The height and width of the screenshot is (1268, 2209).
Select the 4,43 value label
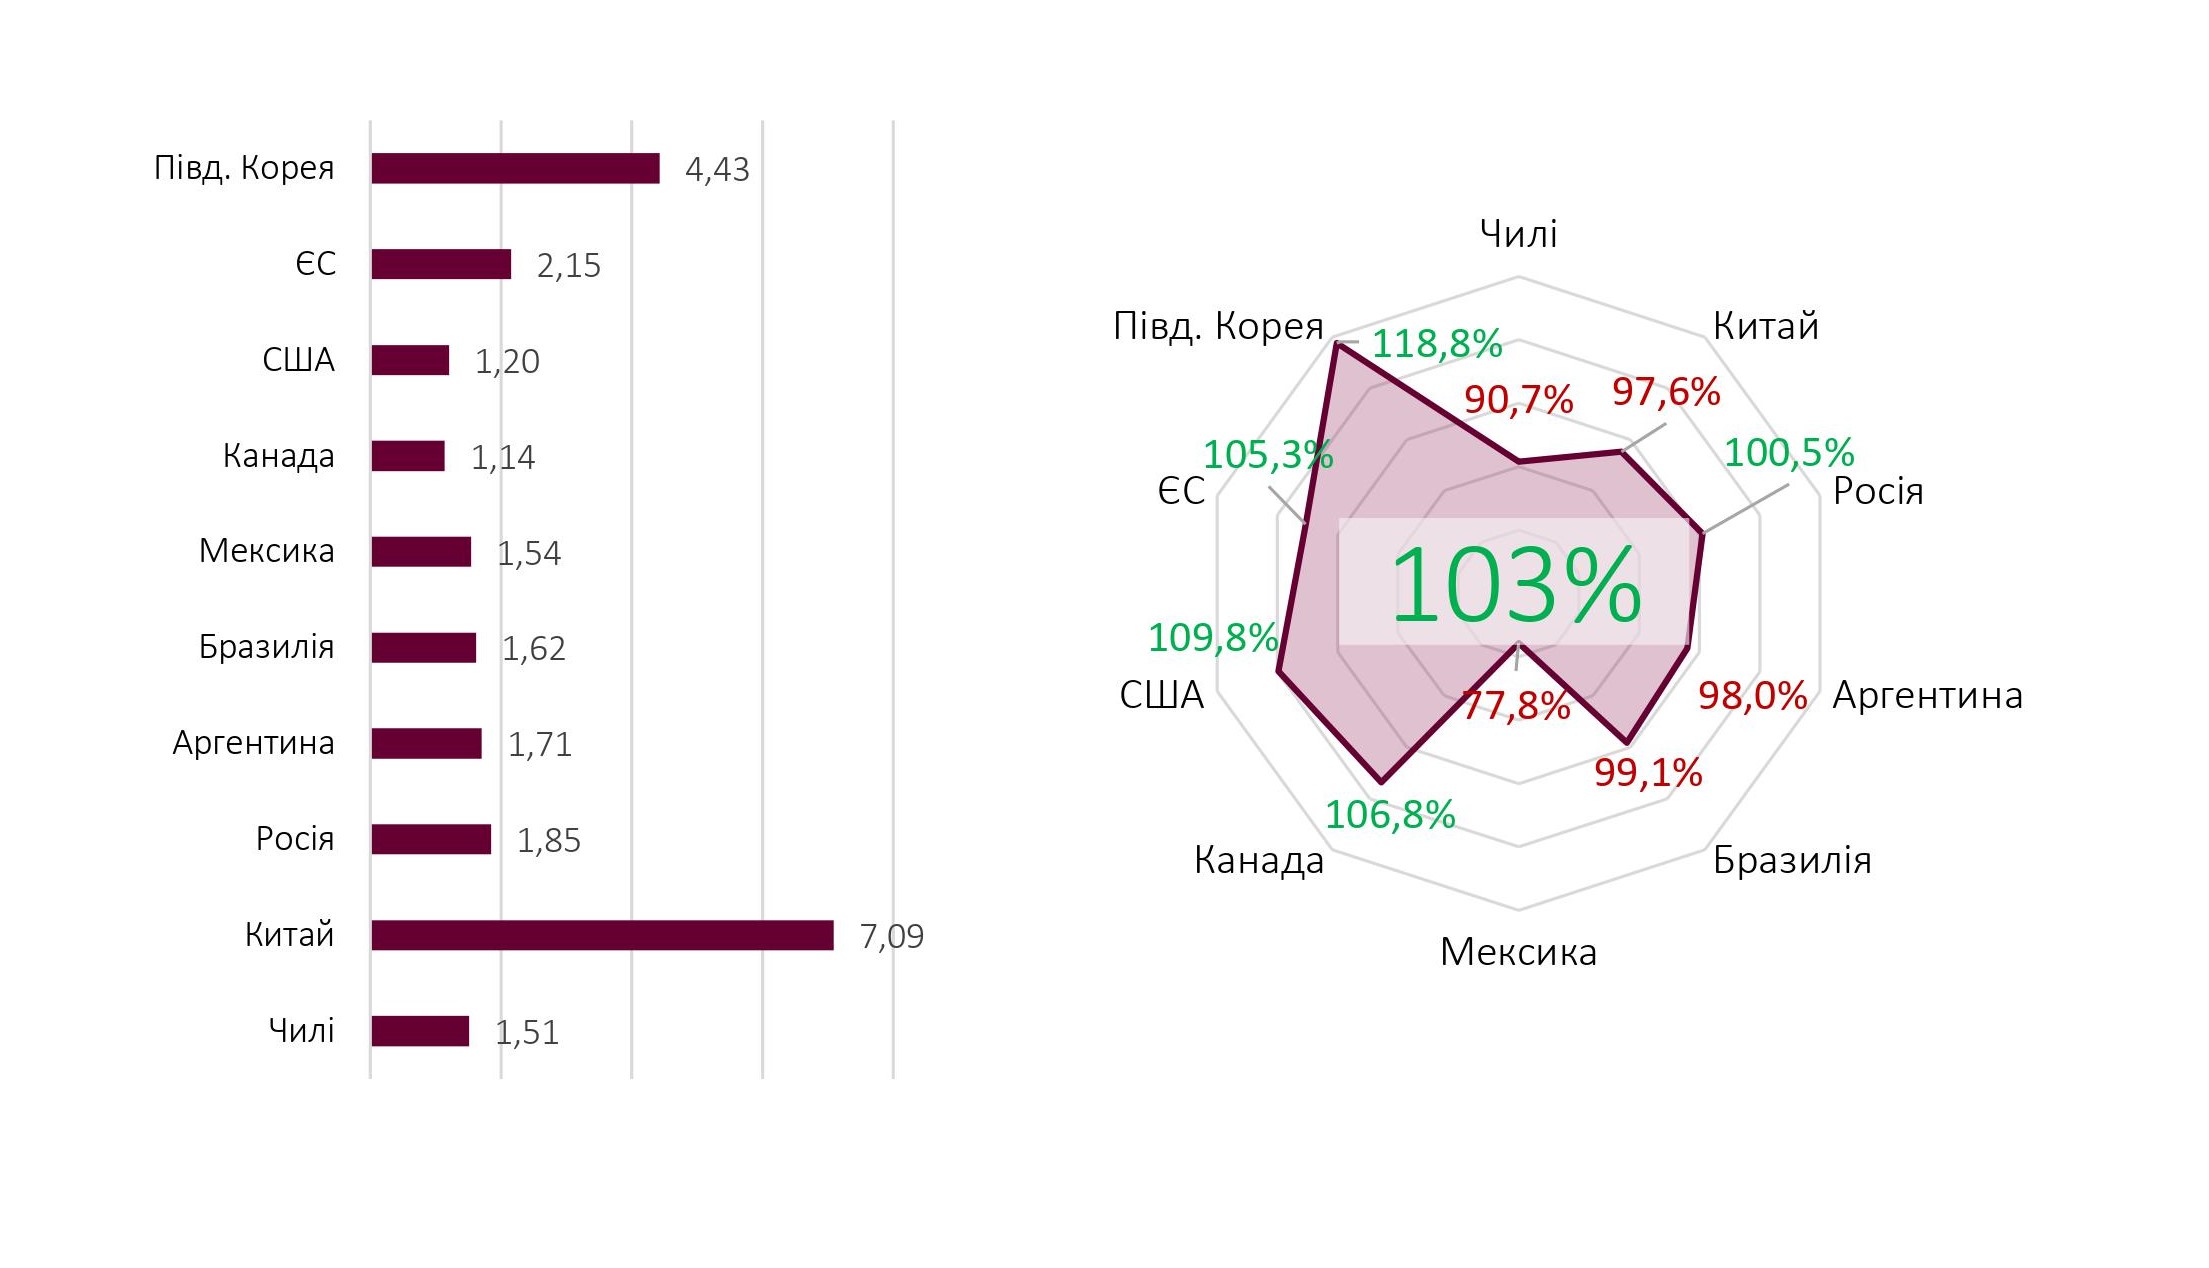pyautogui.click(x=717, y=169)
